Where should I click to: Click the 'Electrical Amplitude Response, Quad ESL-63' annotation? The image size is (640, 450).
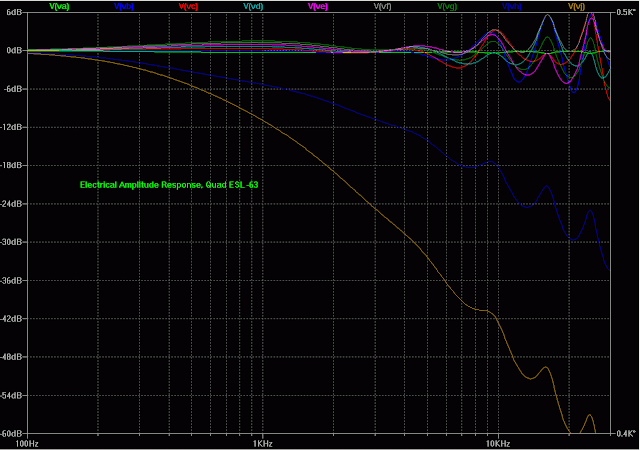click(169, 185)
